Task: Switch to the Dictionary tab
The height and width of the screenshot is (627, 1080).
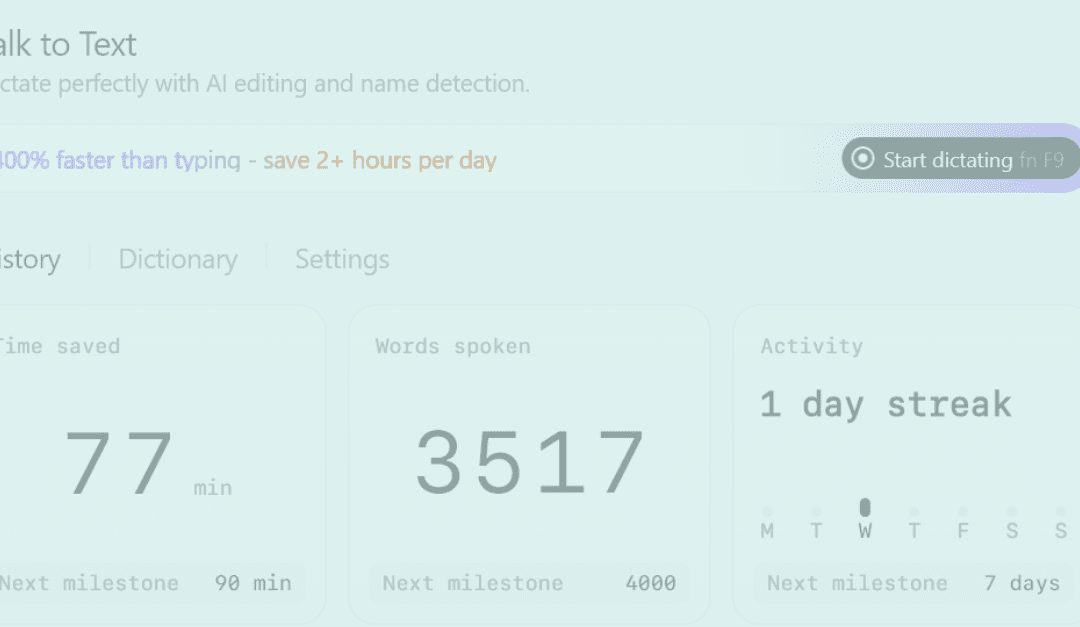Action: (177, 259)
